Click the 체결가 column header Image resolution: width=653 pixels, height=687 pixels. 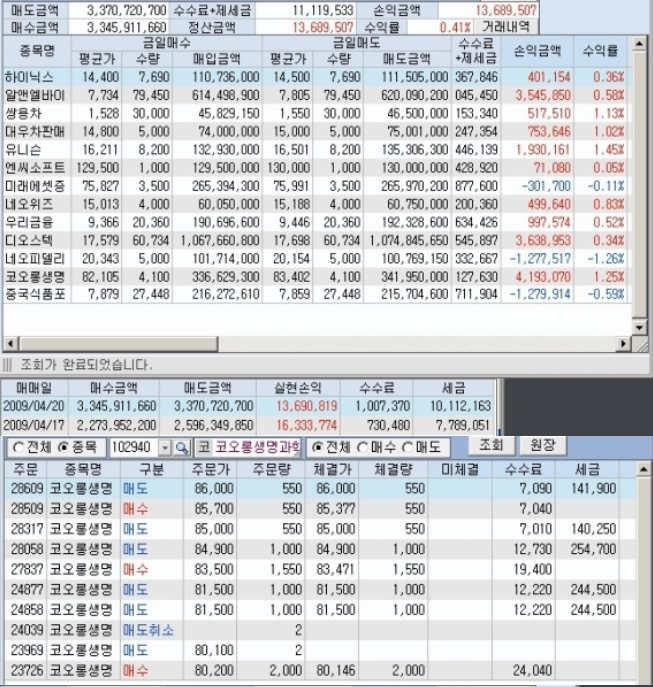coord(332,469)
